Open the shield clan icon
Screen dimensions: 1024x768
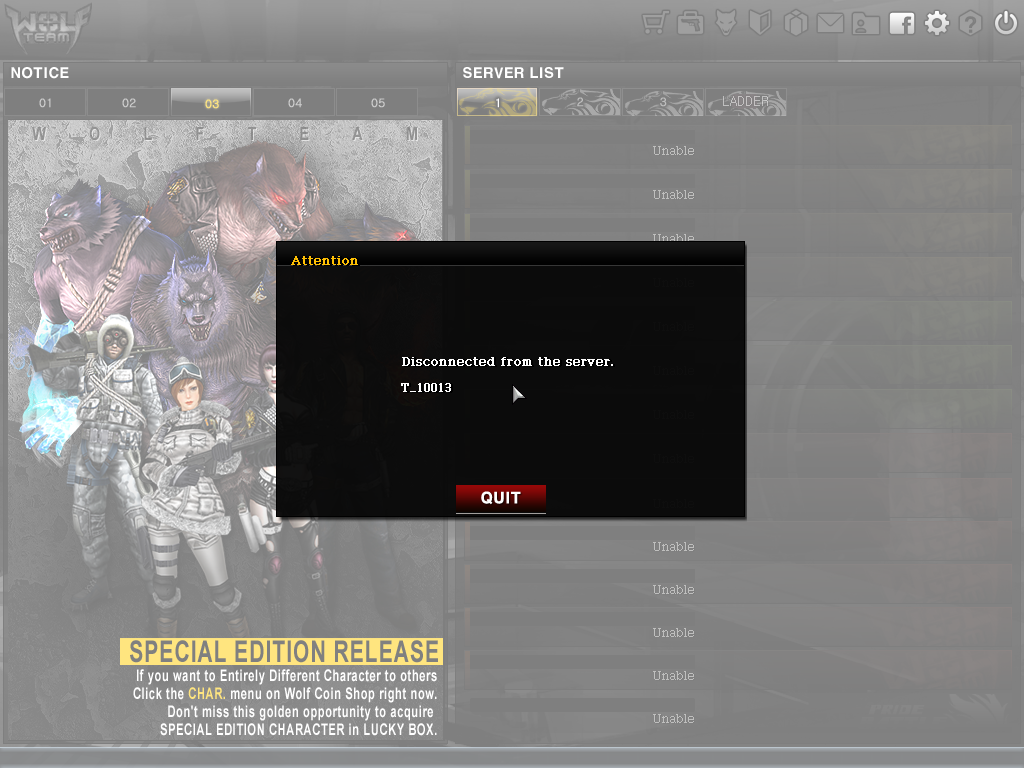pyautogui.click(x=760, y=24)
